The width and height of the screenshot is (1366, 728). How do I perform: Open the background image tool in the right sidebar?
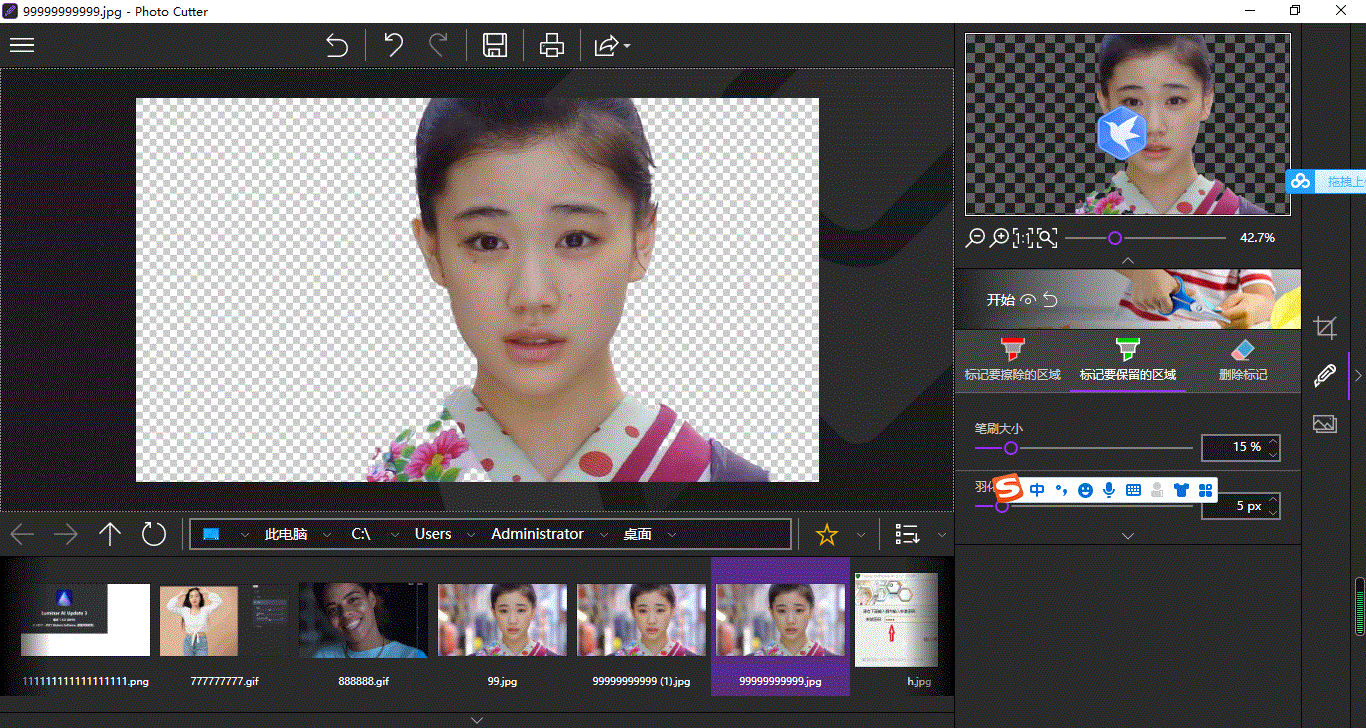[1325, 425]
